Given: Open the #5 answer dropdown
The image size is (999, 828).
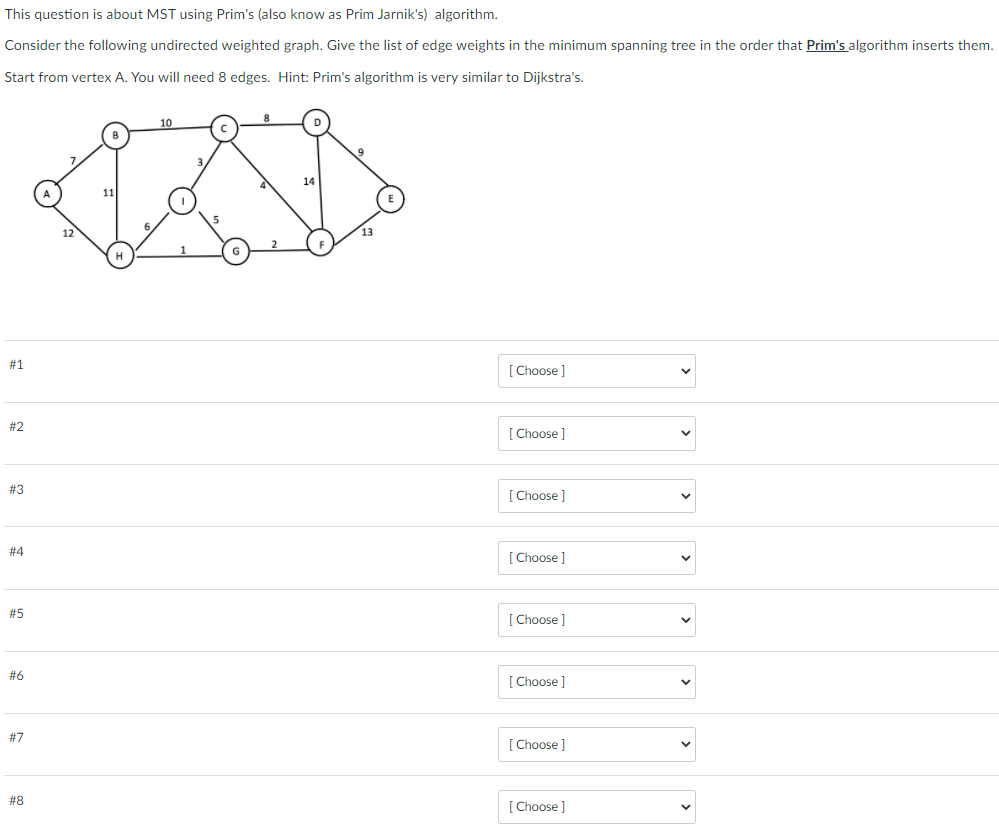Looking at the screenshot, I should [x=596, y=619].
